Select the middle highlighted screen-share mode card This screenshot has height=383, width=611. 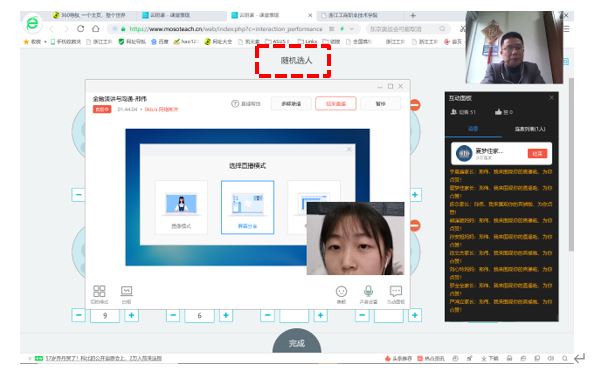pyautogui.click(x=247, y=207)
